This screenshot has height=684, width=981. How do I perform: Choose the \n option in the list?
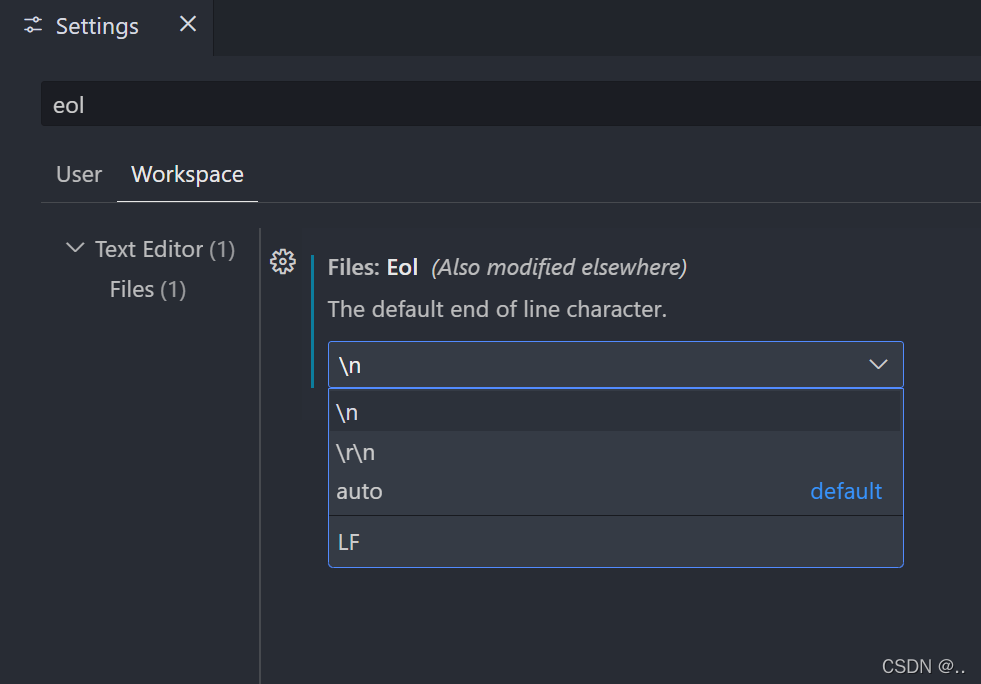click(600, 412)
